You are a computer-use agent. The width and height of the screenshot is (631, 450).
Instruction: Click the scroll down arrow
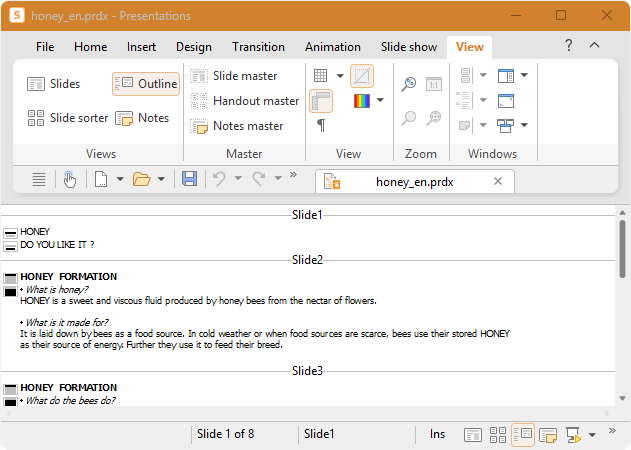623,398
